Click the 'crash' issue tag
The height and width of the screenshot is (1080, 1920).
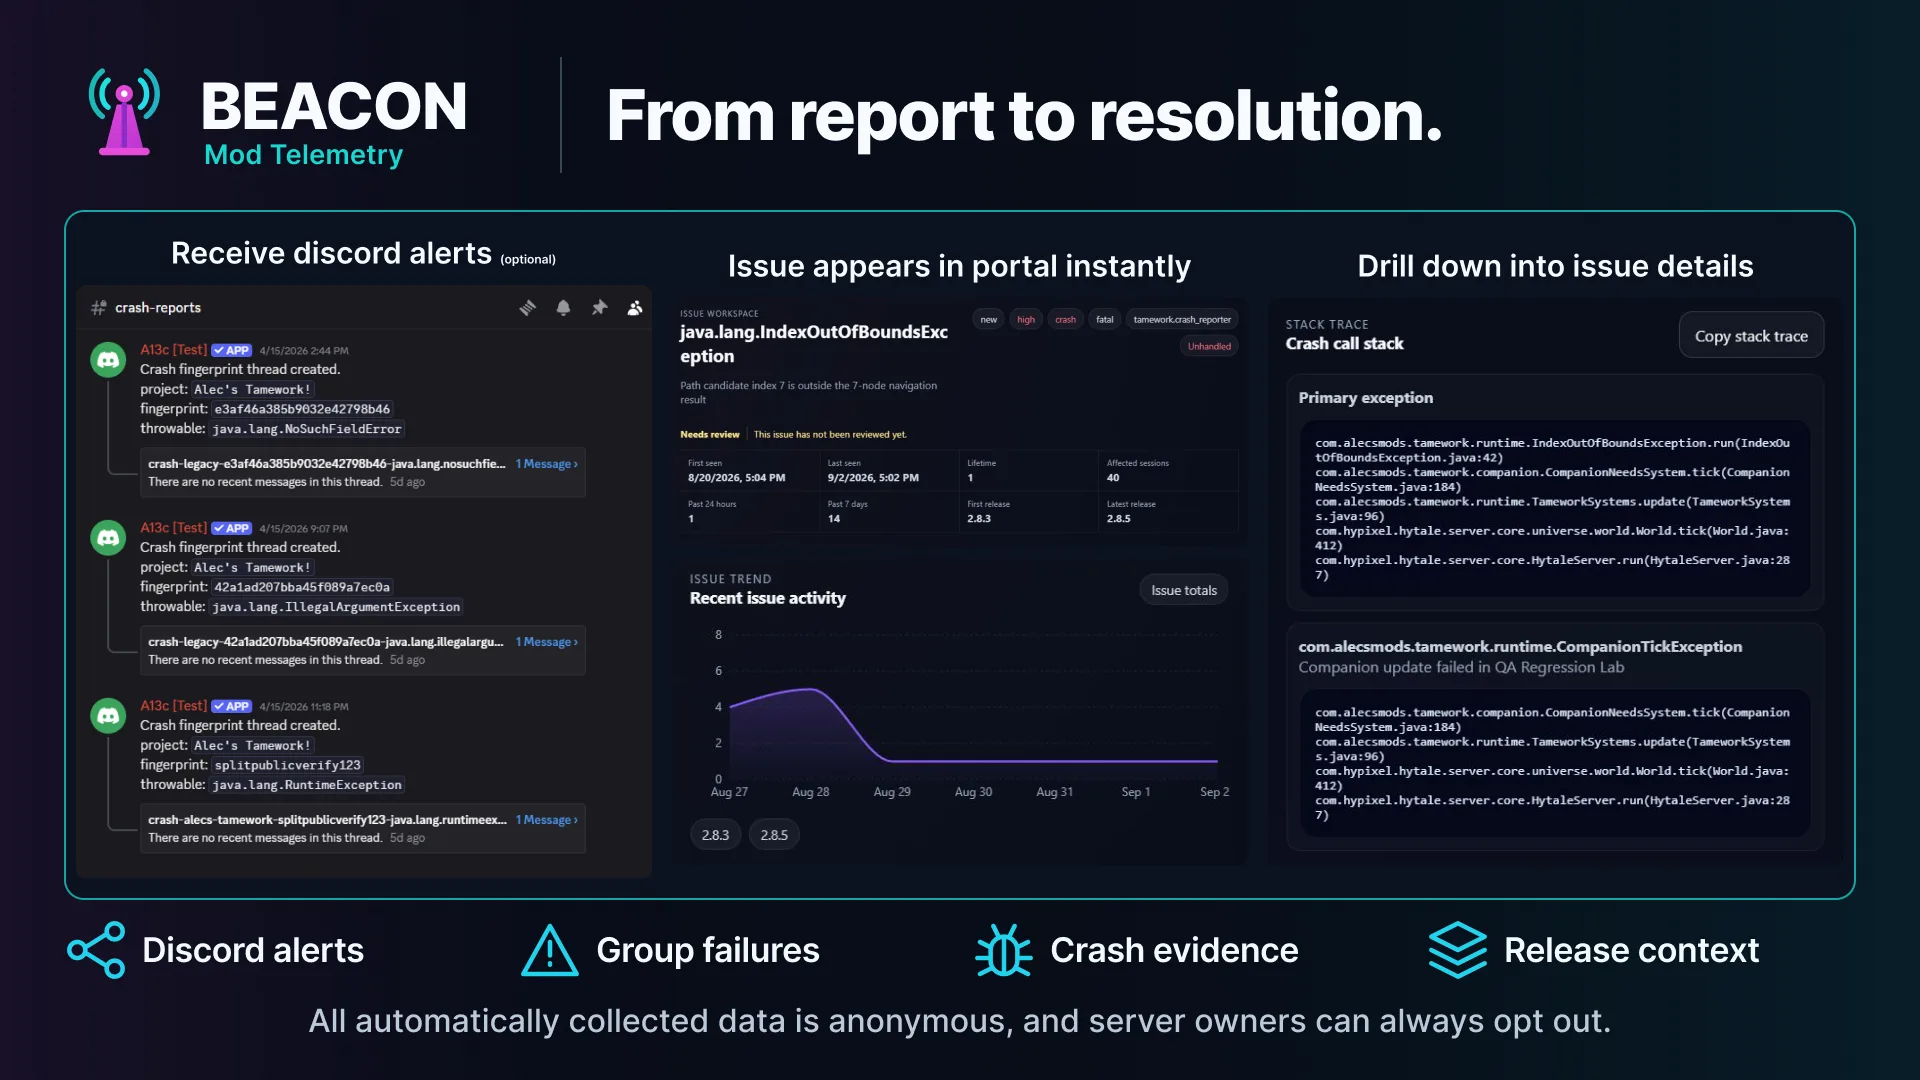[x=1066, y=320]
